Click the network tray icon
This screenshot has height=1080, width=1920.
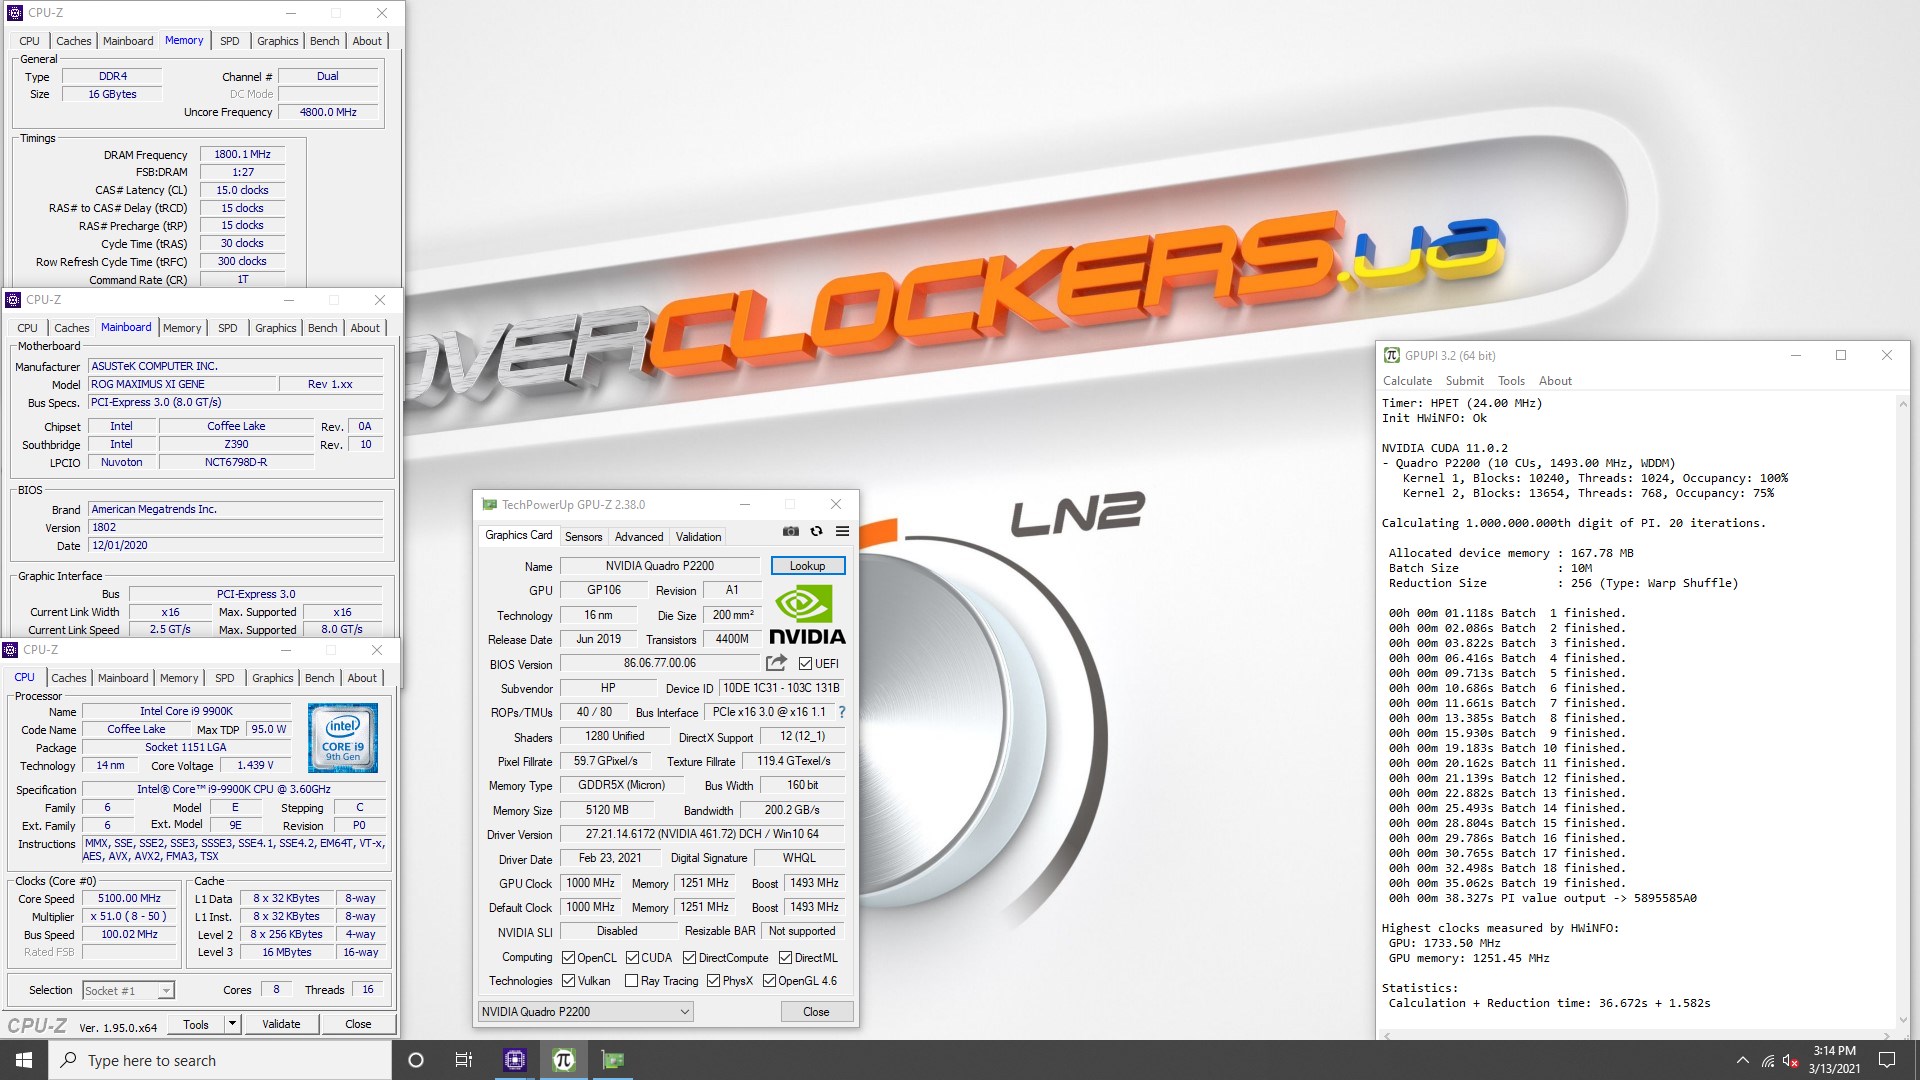pos(1768,1060)
